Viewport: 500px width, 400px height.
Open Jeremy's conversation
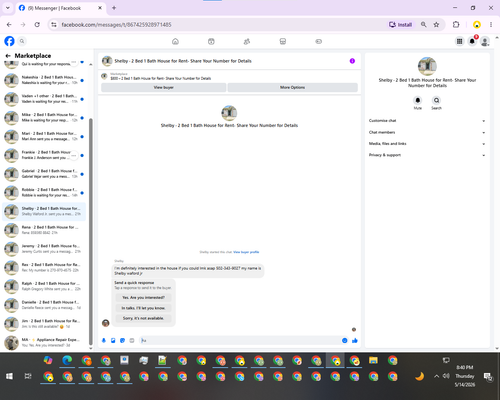pyautogui.click(x=44, y=249)
